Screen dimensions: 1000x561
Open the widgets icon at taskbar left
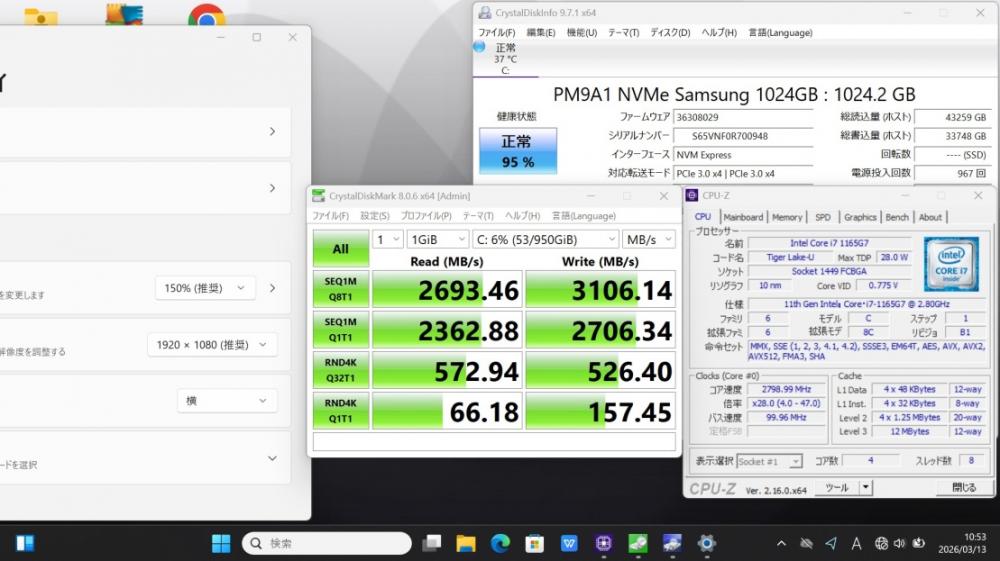coord(25,543)
